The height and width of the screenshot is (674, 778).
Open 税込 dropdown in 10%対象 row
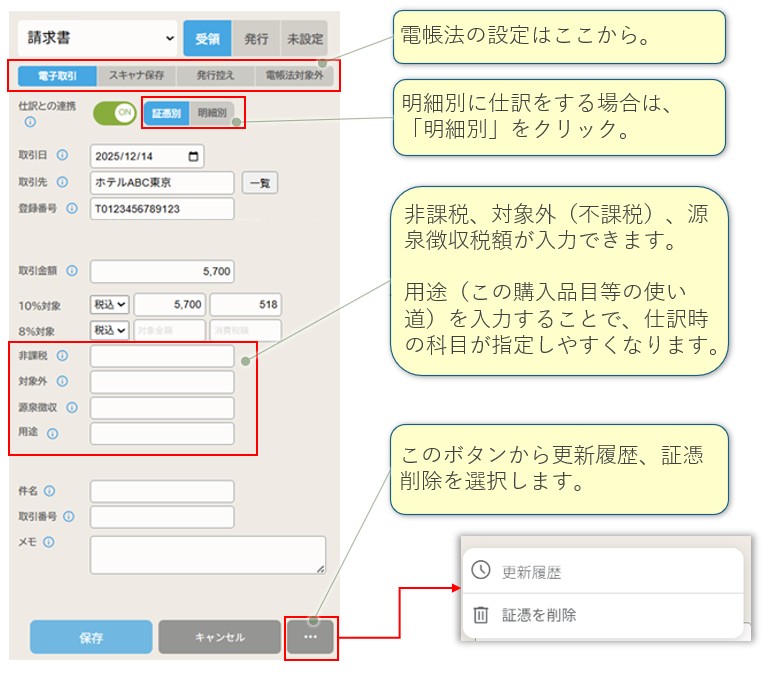tap(109, 304)
